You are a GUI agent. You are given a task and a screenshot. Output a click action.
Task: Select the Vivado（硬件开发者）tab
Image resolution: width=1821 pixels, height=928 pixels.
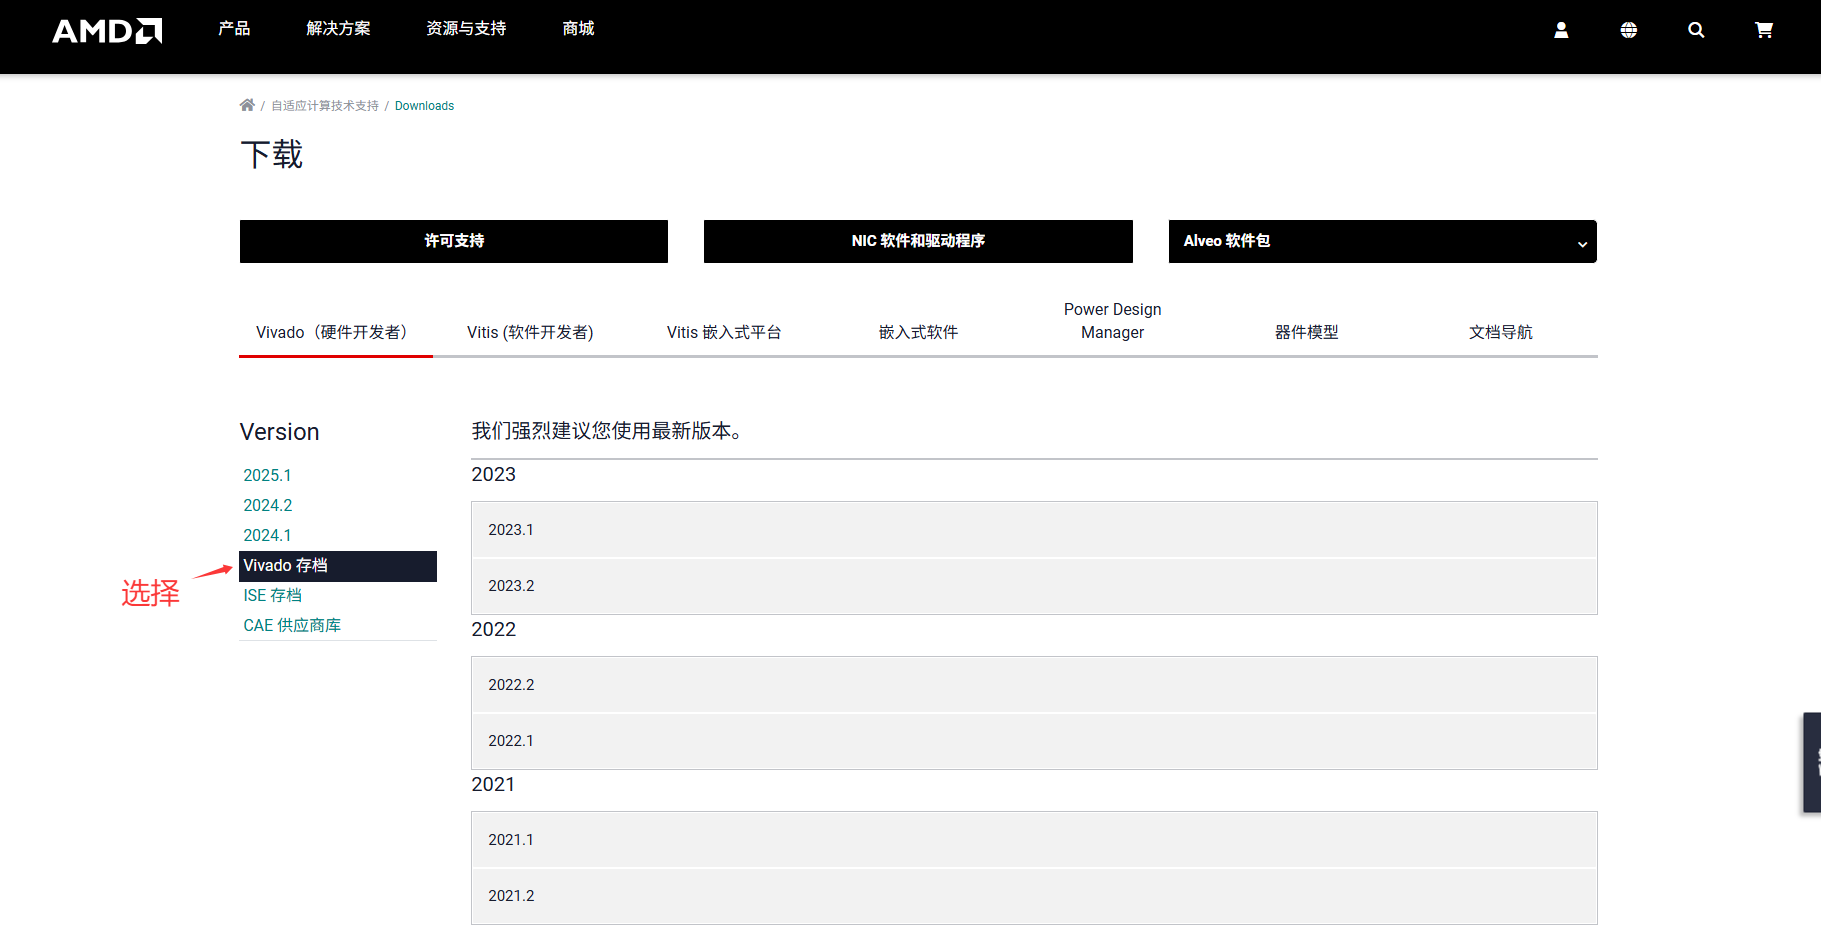(336, 332)
